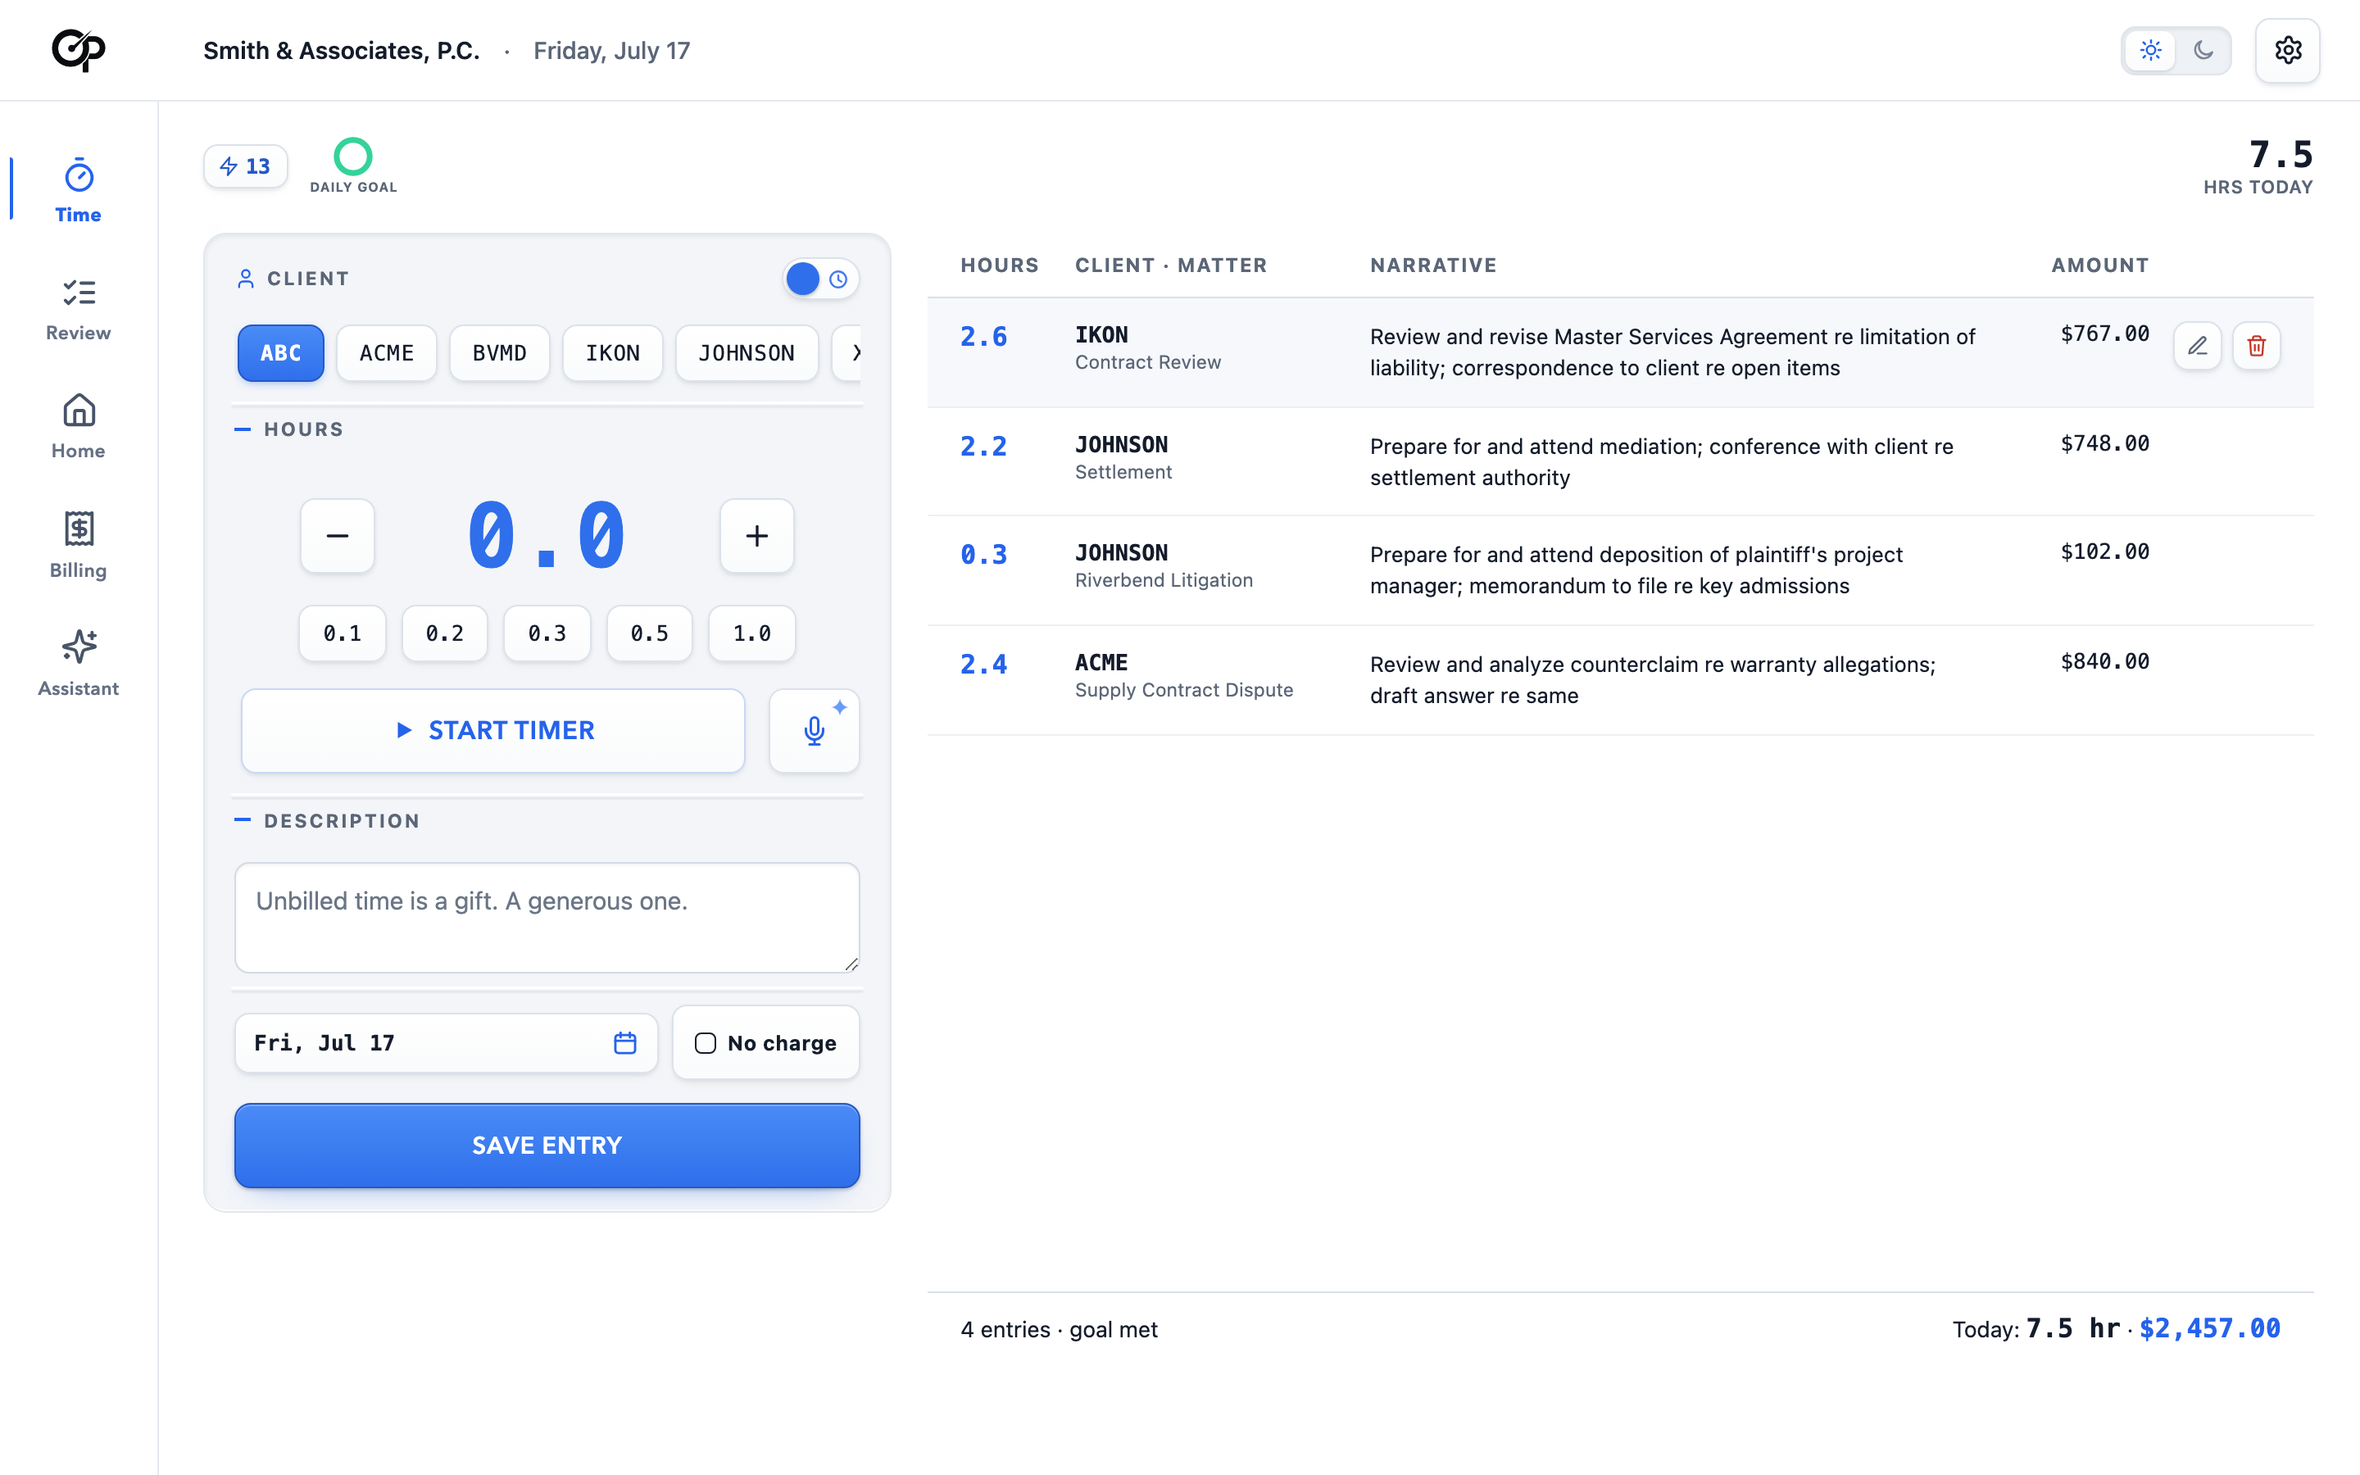Click the counterclaim narrative for ACME
The width and height of the screenshot is (2360, 1475).
point(1653,680)
